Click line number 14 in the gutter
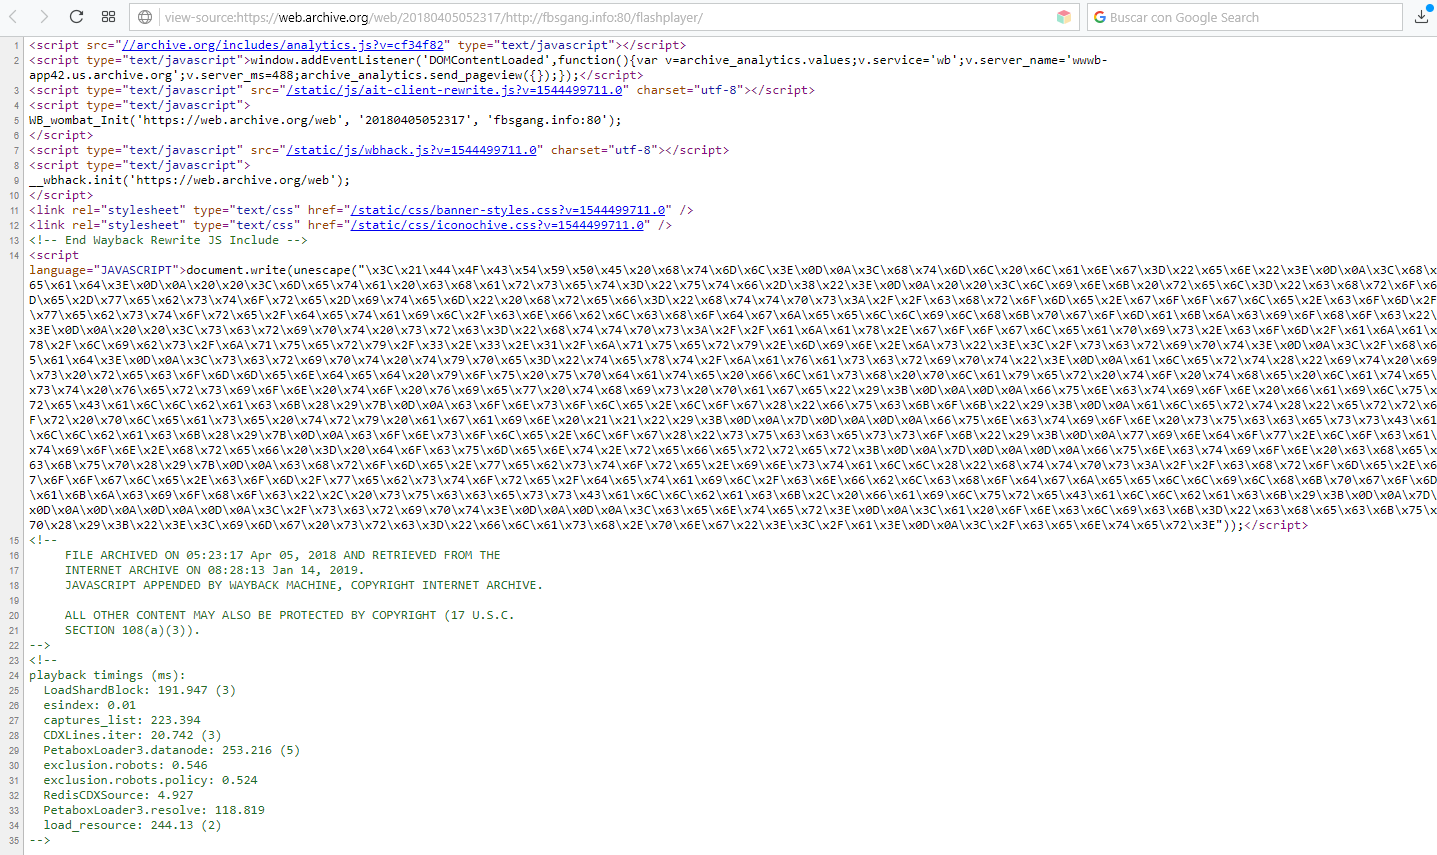Viewport: 1437px width, 855px height. point(14,255)
